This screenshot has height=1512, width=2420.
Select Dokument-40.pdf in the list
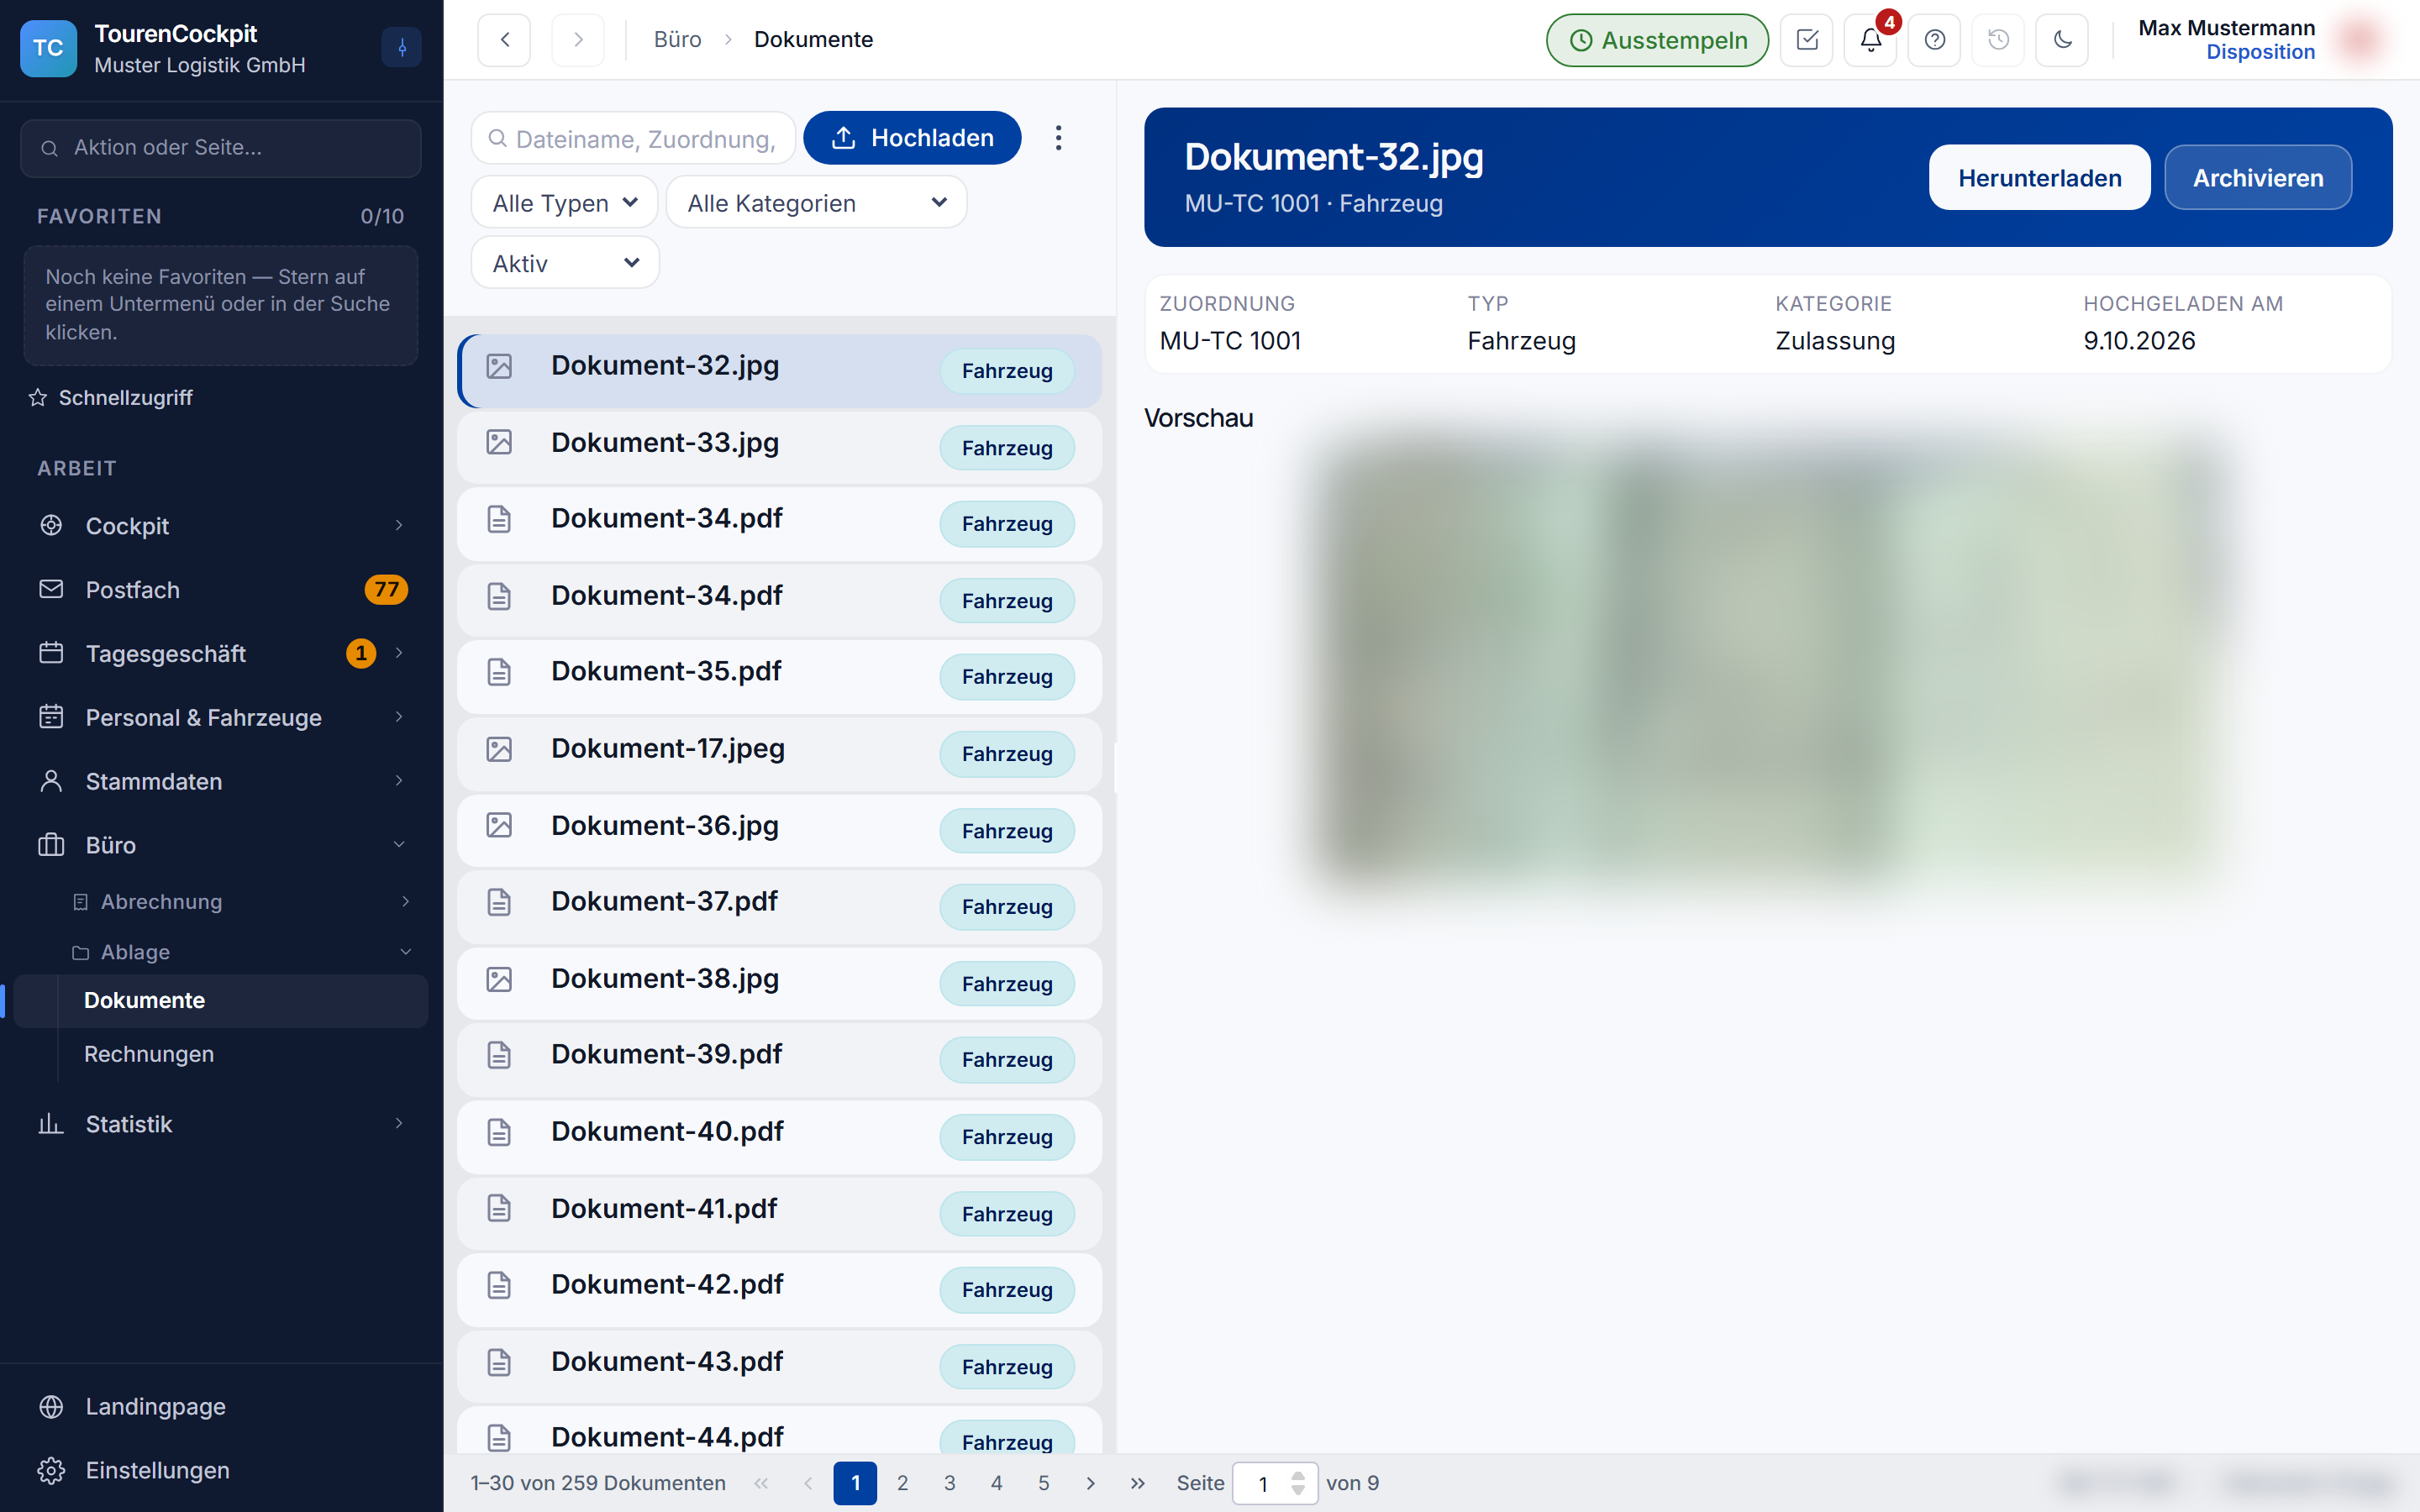[779, 1136]
